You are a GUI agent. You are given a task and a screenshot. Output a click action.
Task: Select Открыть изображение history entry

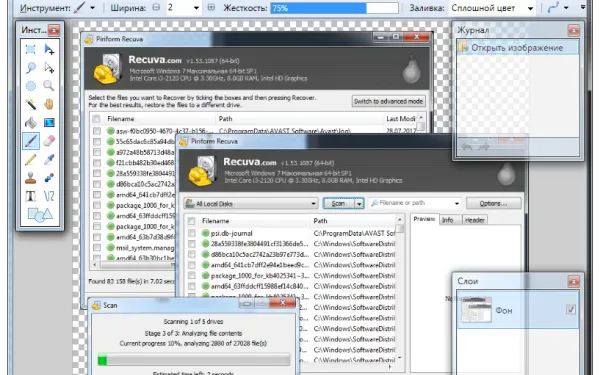[x=518, y=48]
